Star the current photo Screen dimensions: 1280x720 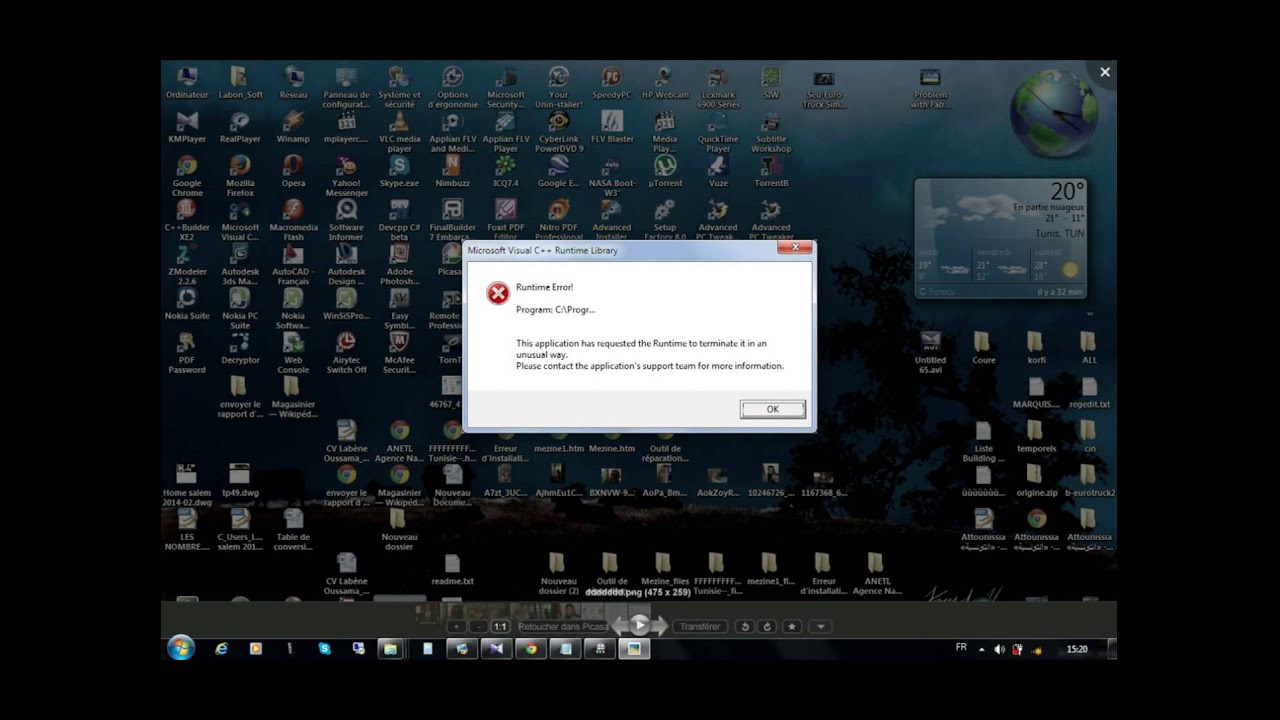(x=792, y=627)
